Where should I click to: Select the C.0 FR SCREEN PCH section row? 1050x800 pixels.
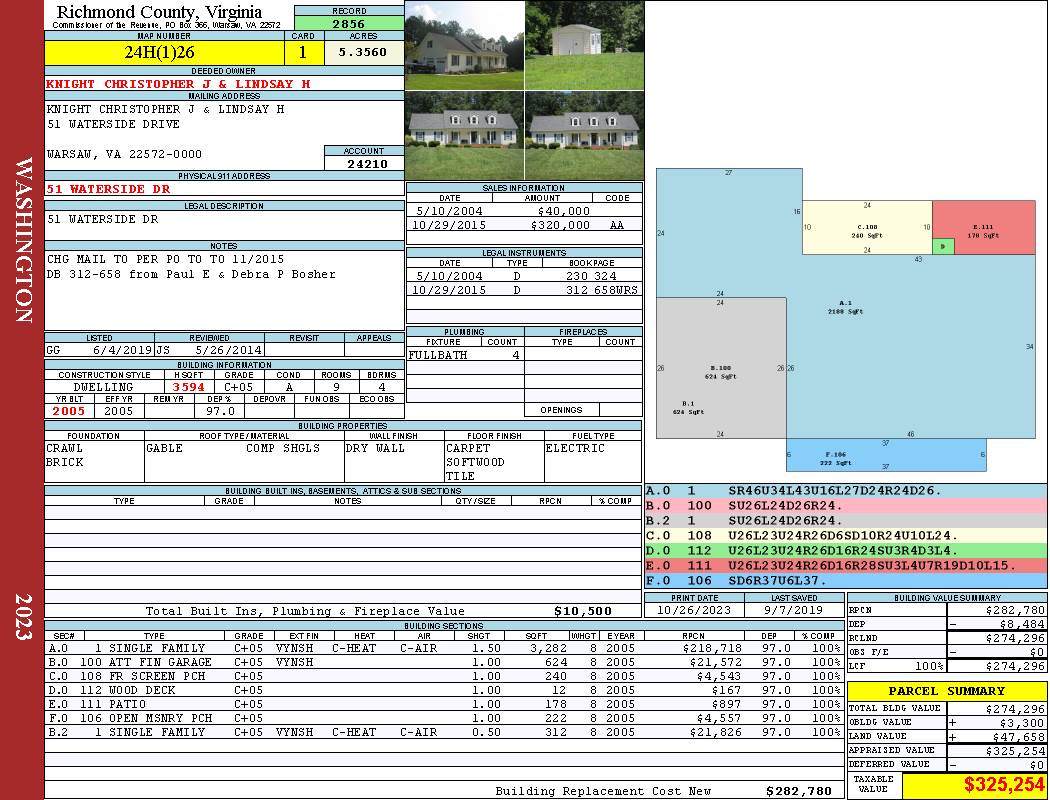pyautogui.click(x=444, y=676)
